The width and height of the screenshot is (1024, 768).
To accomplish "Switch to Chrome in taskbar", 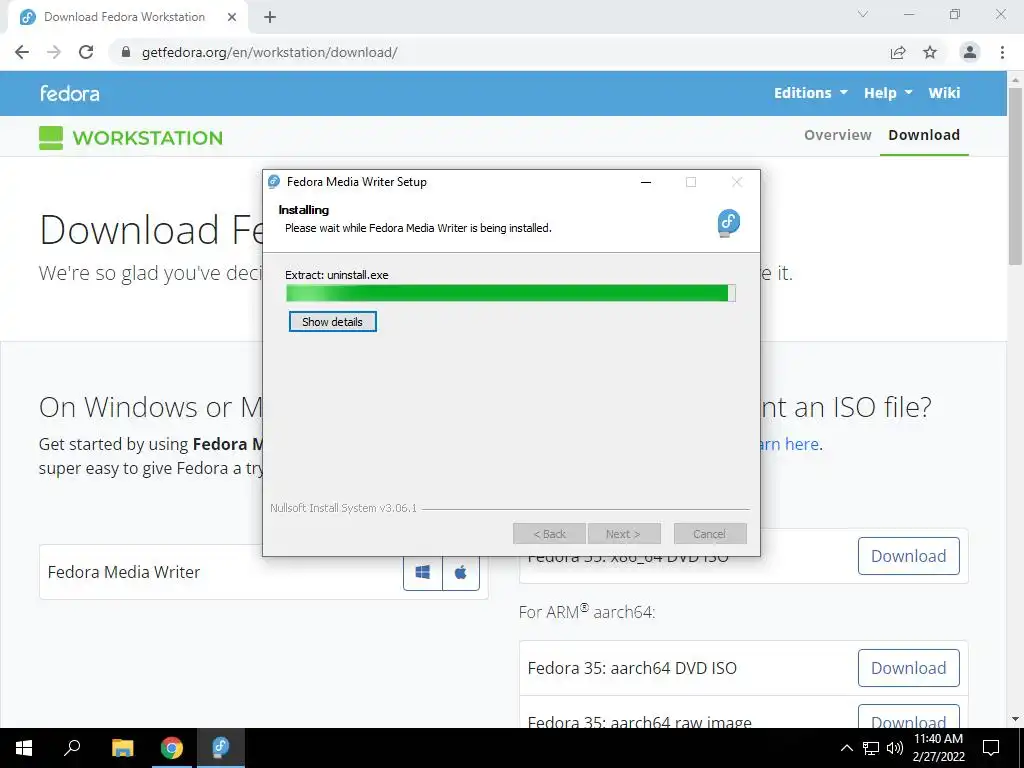I will coord(172,748).
